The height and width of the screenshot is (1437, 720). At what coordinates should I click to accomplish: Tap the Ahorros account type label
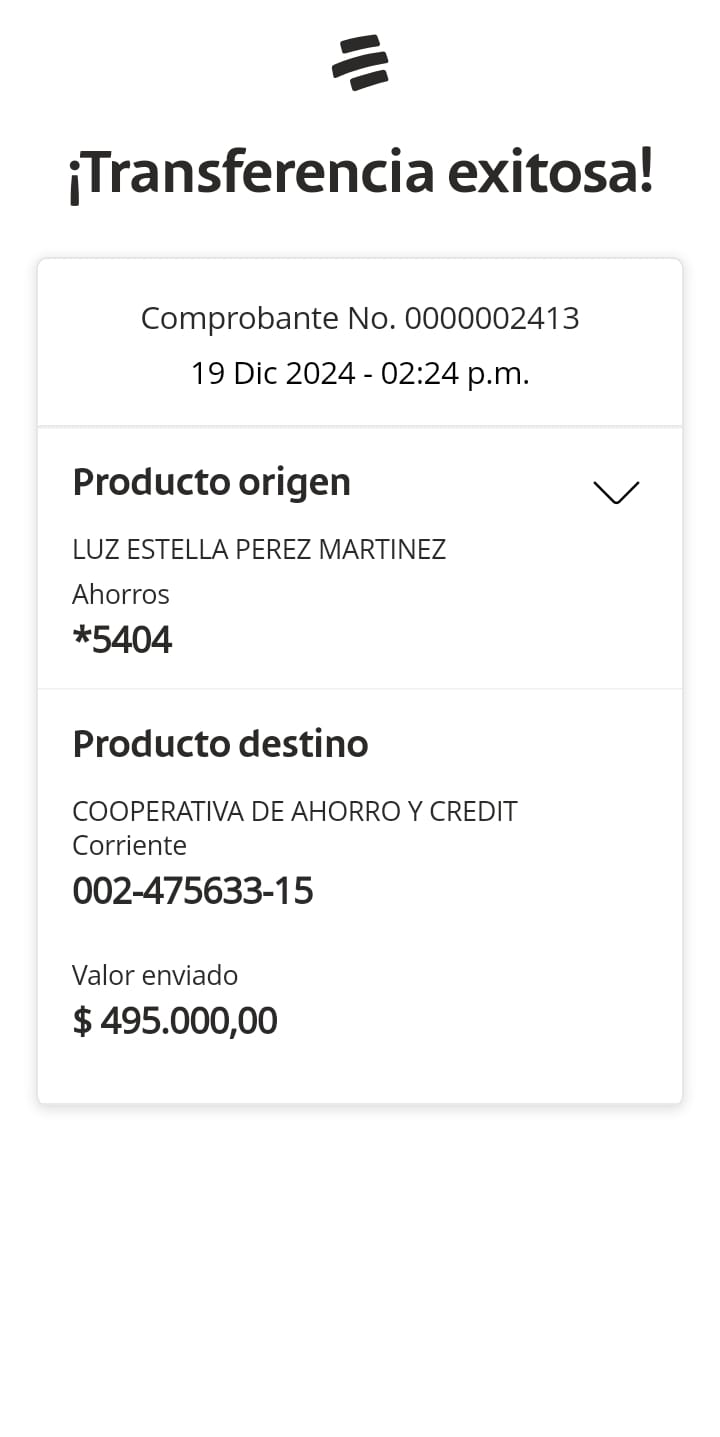121,594
